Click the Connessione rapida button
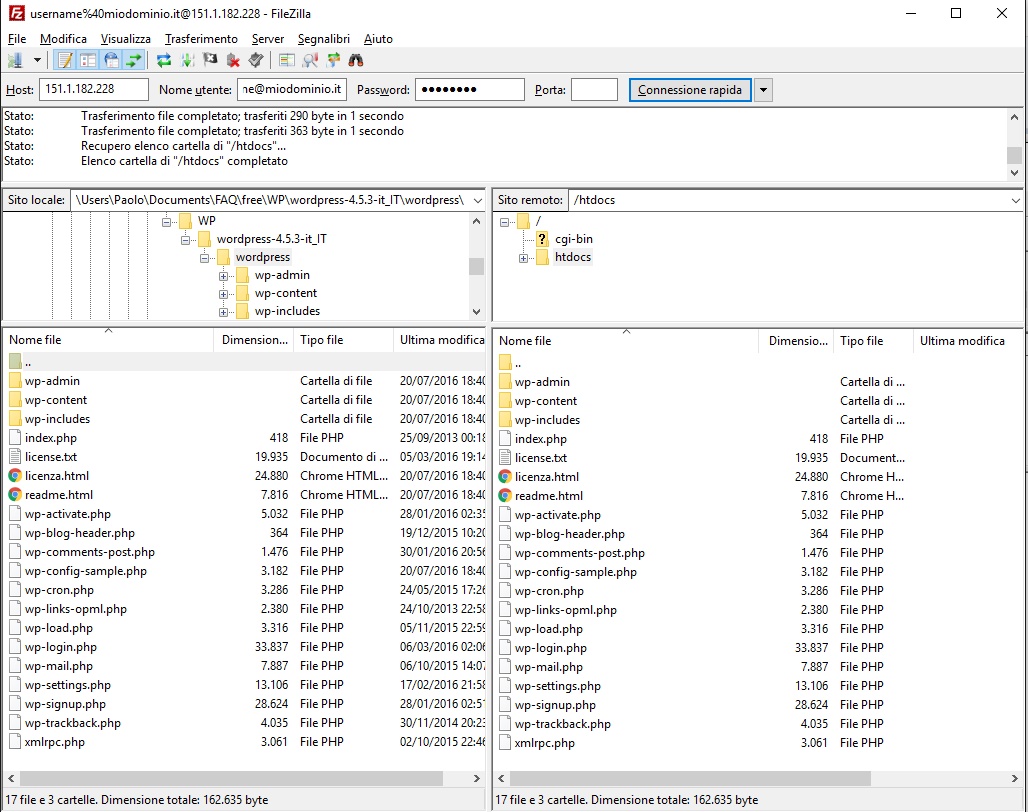The width and height of the screenshot is (1028, 812). (x=690, y=90)
